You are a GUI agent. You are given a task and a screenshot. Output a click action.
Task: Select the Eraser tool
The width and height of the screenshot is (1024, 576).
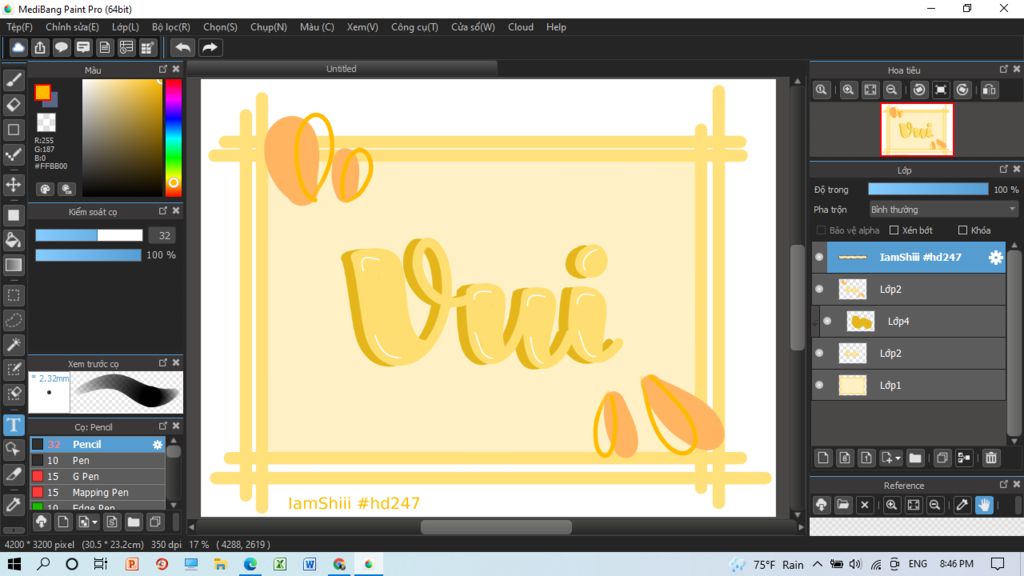(x=14, y=104)
